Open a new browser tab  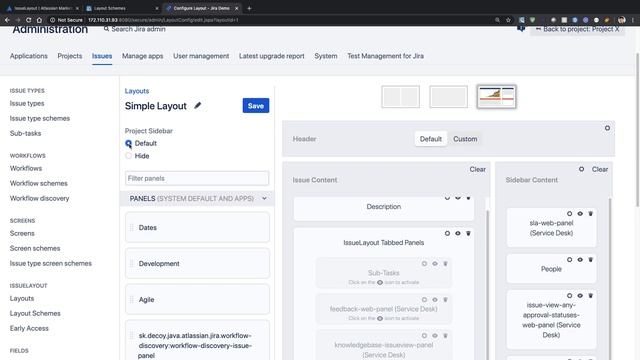coord(249,8)
